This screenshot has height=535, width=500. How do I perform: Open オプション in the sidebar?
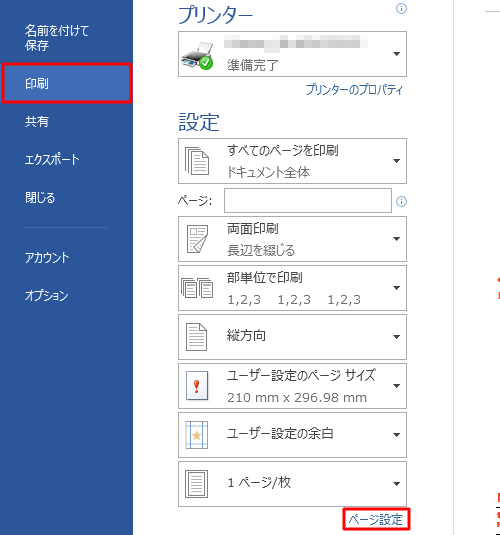[46, 295]
